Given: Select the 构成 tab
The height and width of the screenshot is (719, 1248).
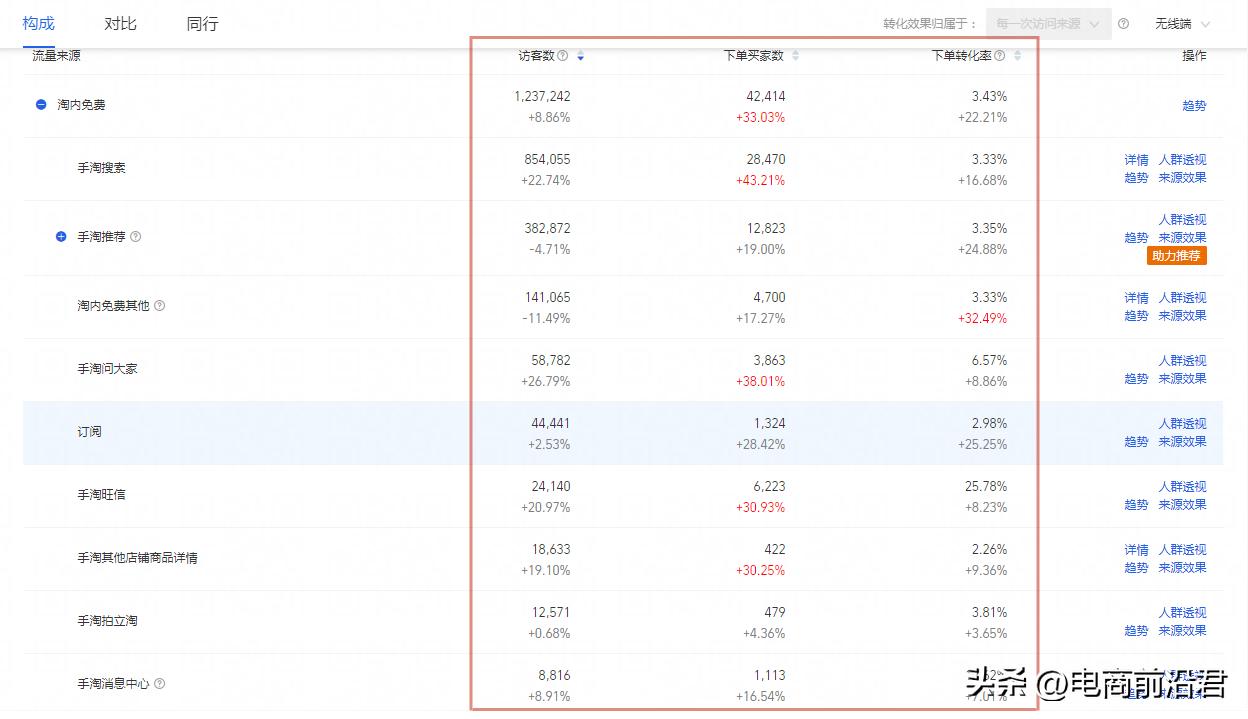Looking at the screenshot, I should 38,23.
